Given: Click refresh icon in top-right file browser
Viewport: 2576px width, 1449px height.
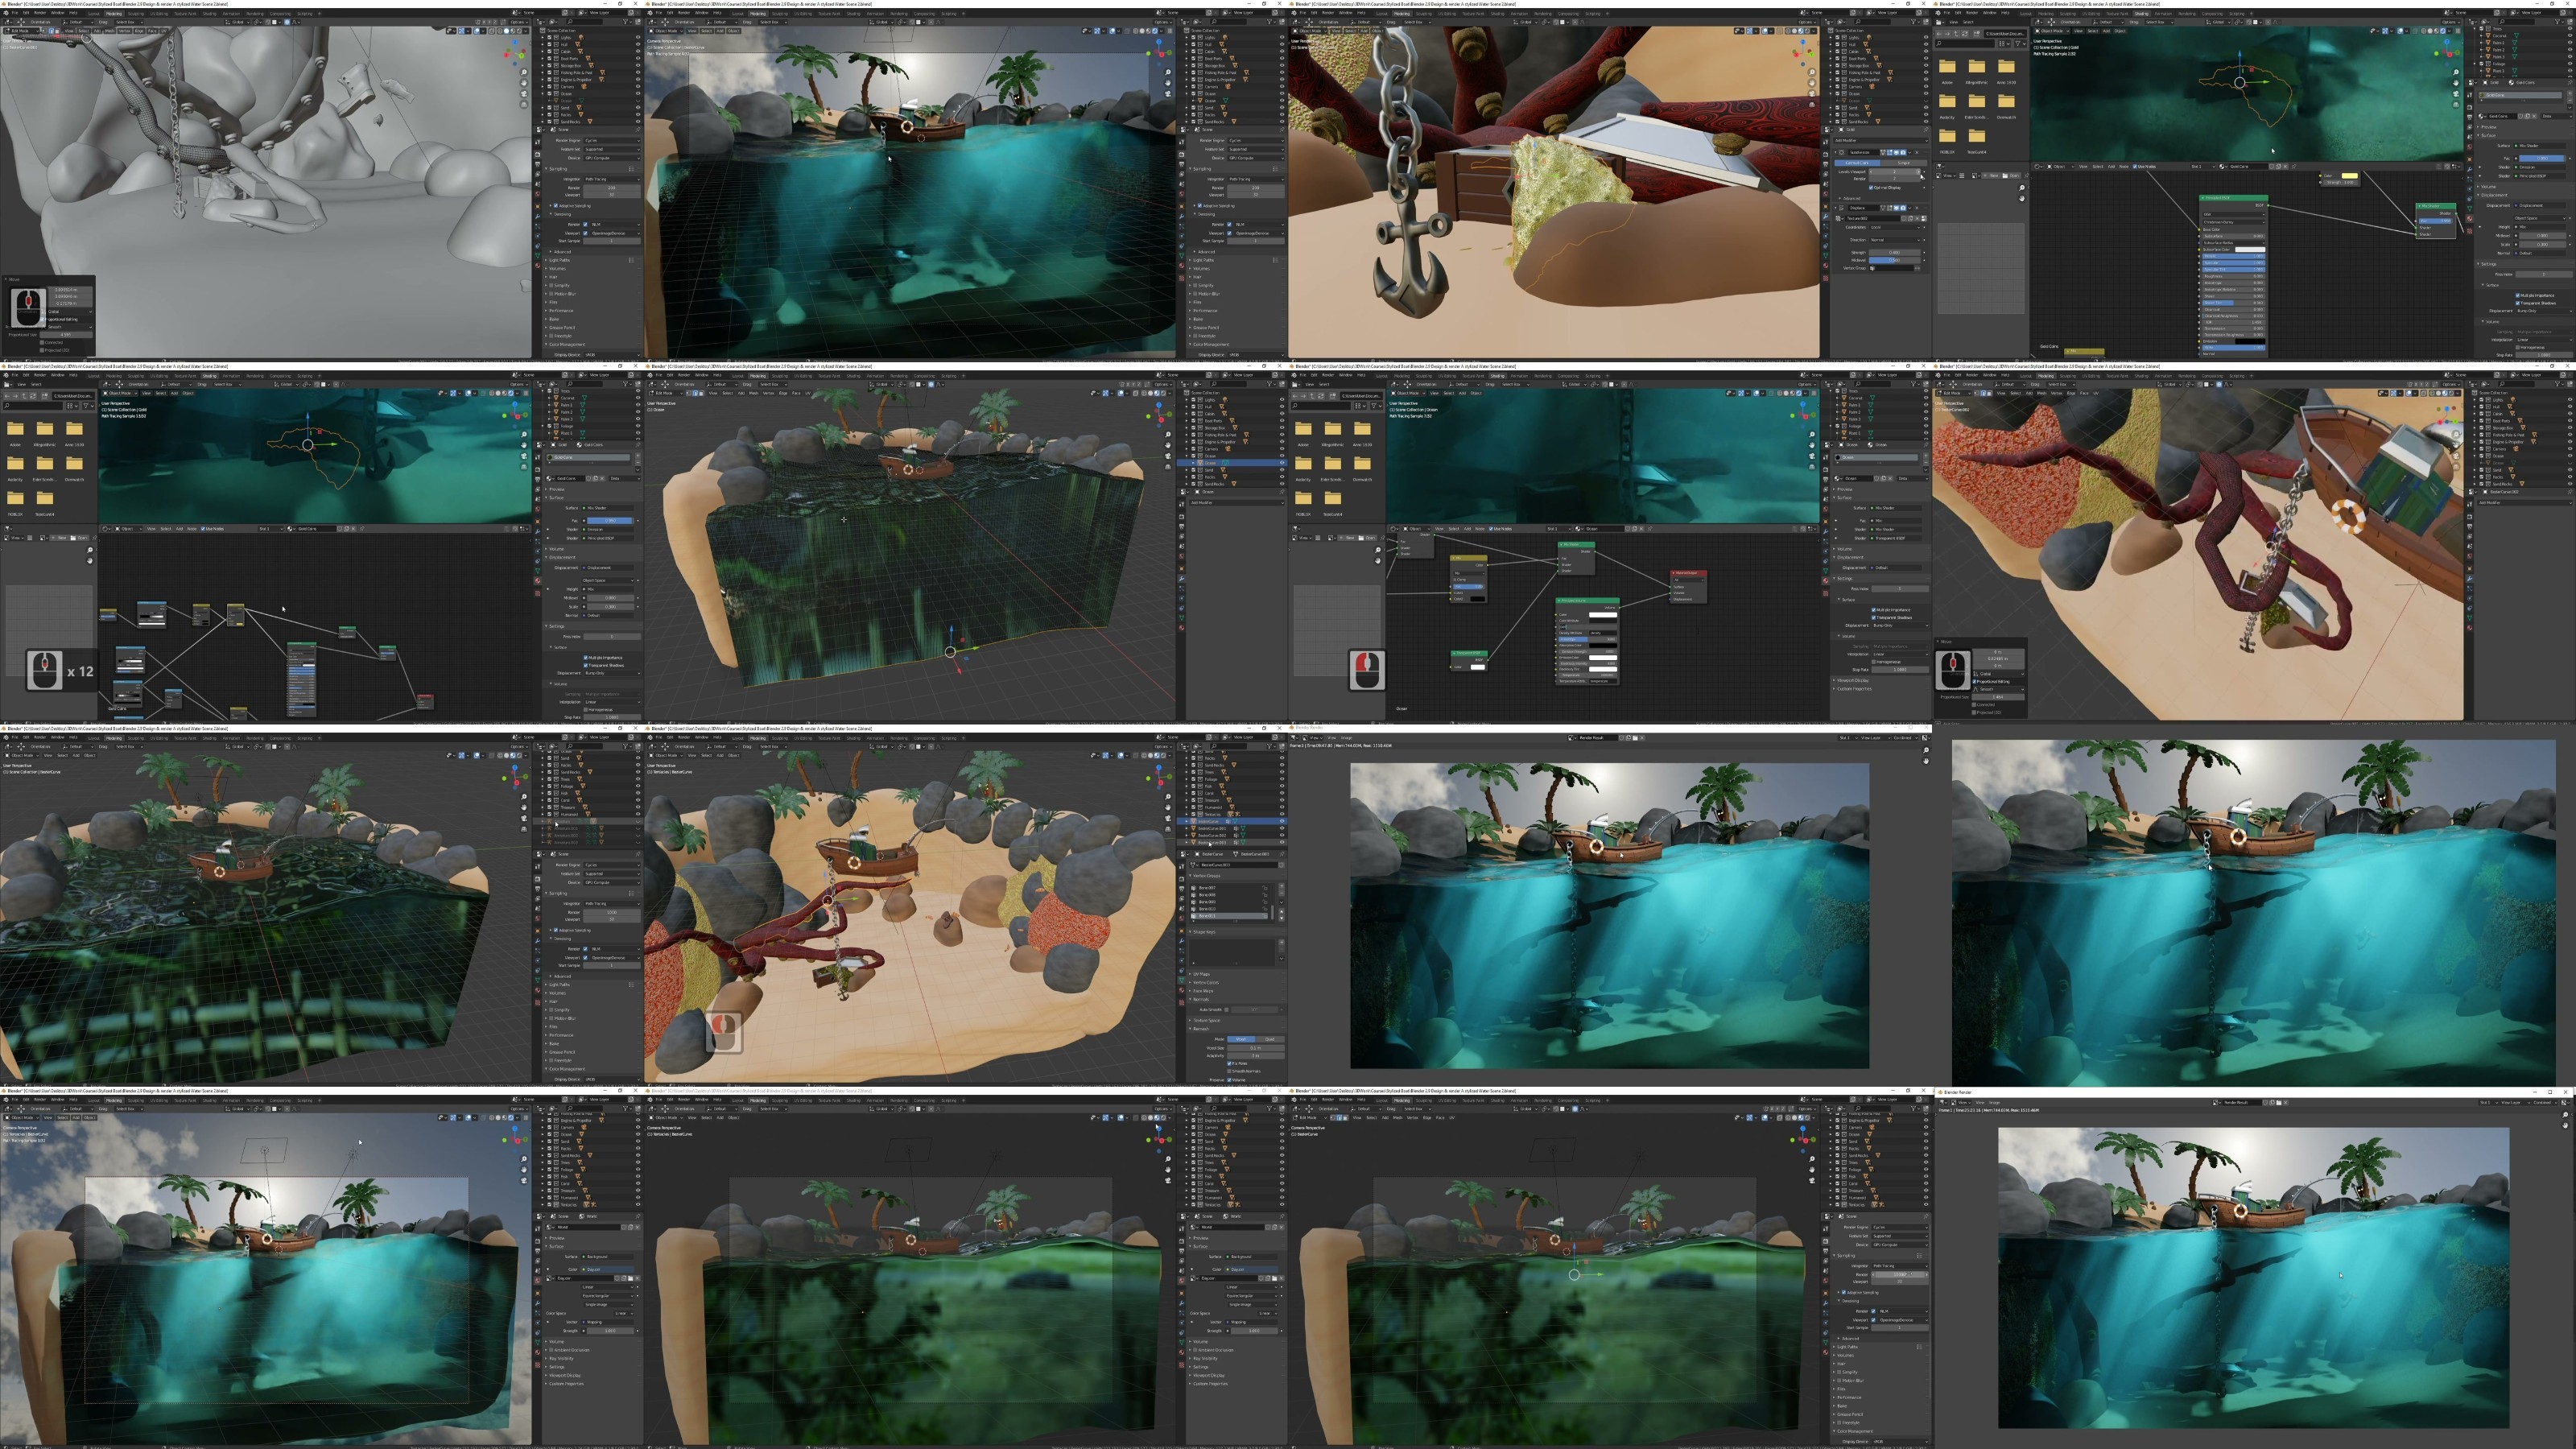Looking at the screenshot, I should (x=1965, y=34).
